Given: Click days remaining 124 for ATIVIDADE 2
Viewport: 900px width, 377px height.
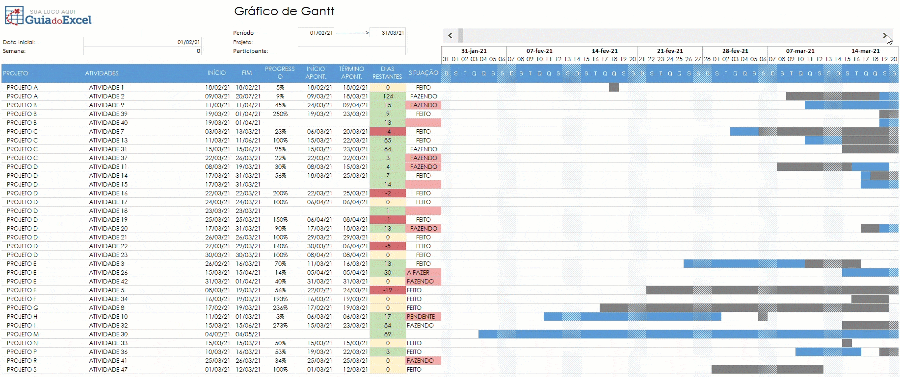Looking at the screenshot, I should coord(388,96).
